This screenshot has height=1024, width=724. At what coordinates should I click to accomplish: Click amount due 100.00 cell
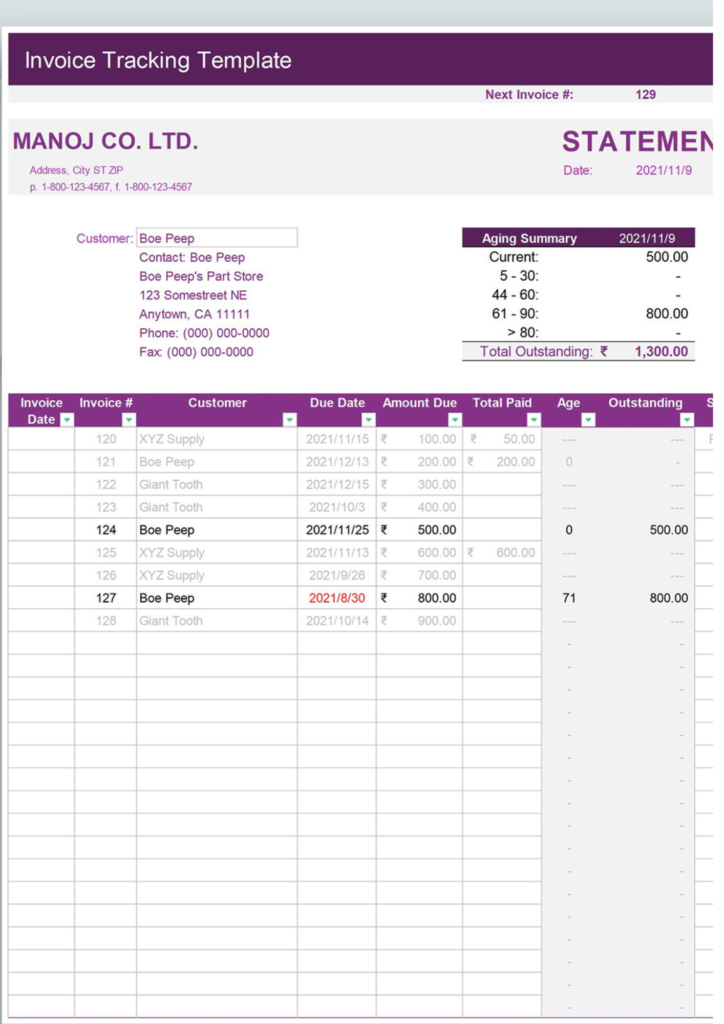(x=420, y=439)
